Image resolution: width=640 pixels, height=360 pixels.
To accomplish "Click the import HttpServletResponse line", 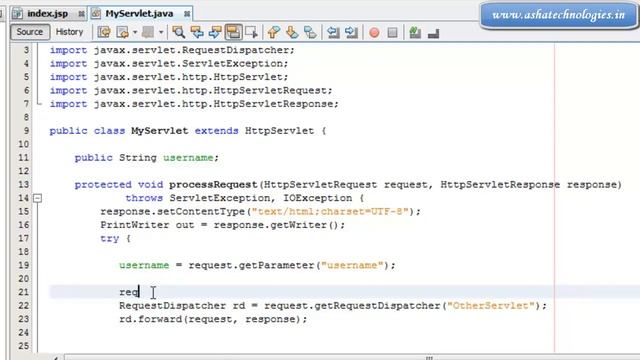I will coord(194,104).
